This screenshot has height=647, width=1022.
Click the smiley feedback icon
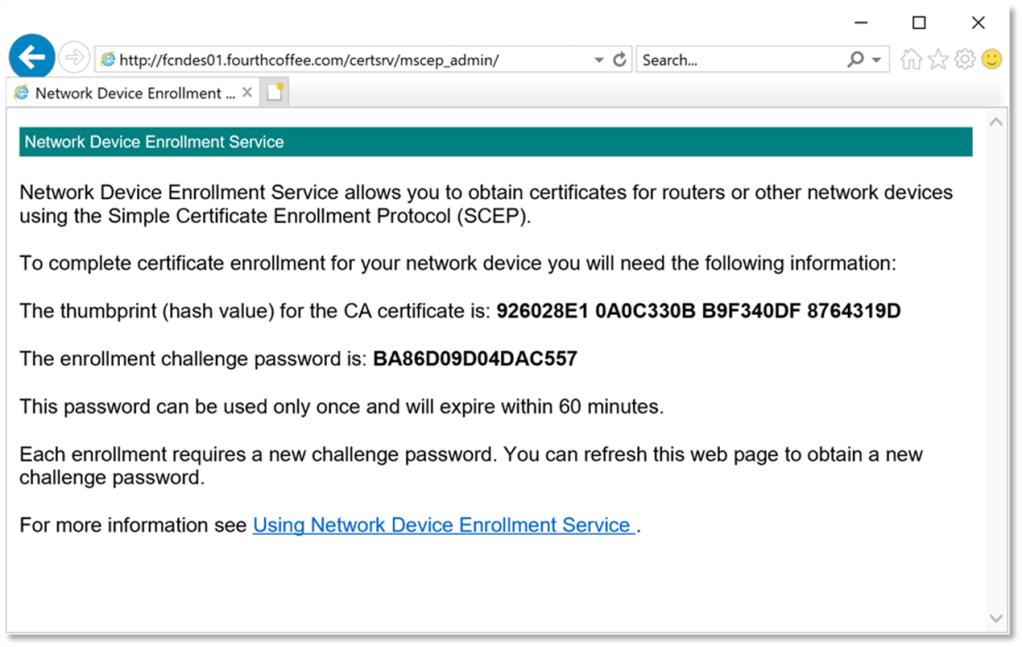coord(991,60)
